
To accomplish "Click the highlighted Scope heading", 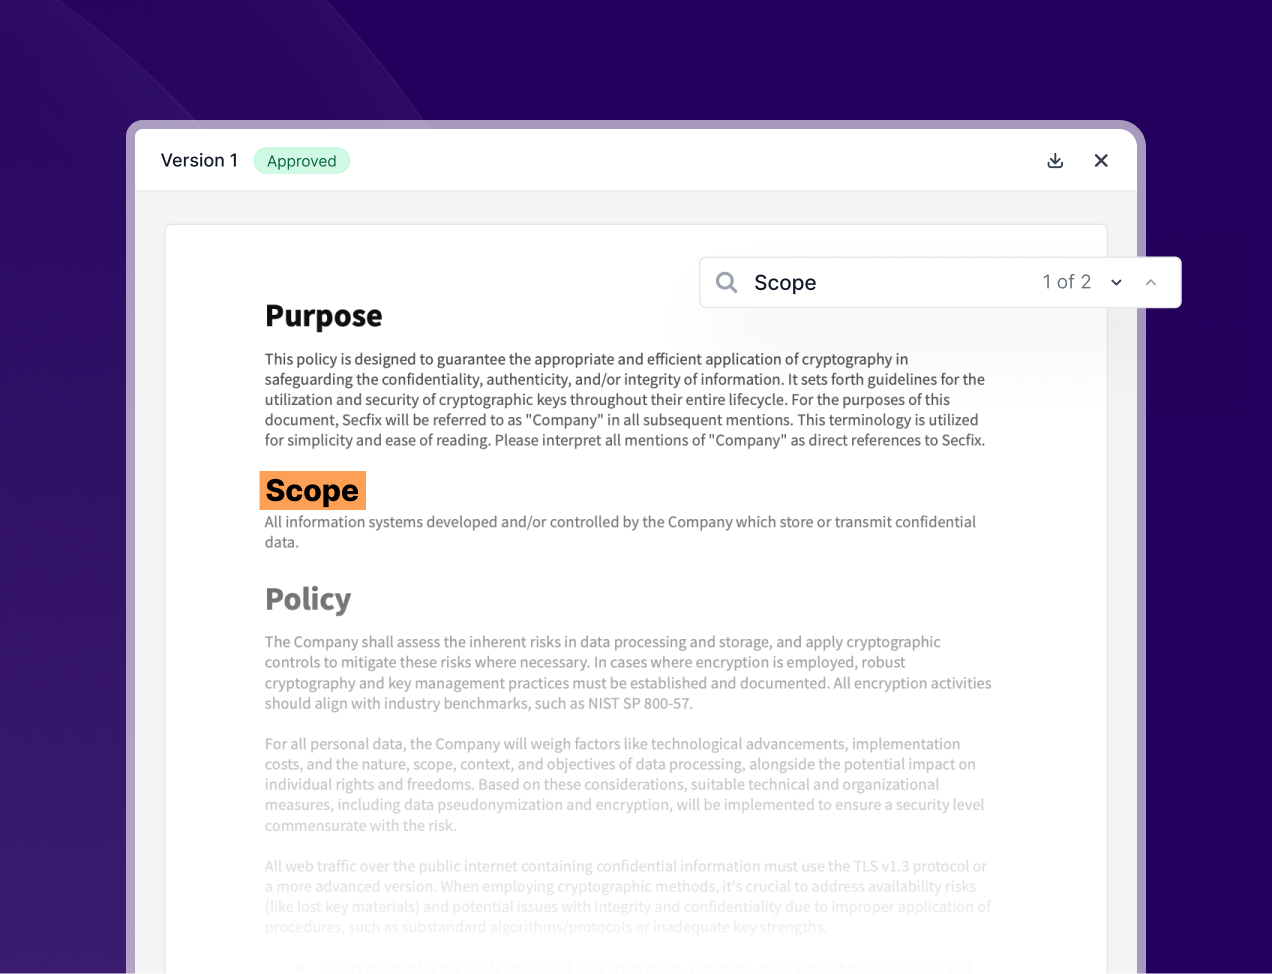I will pyautogui.click(x=312, y=491).
